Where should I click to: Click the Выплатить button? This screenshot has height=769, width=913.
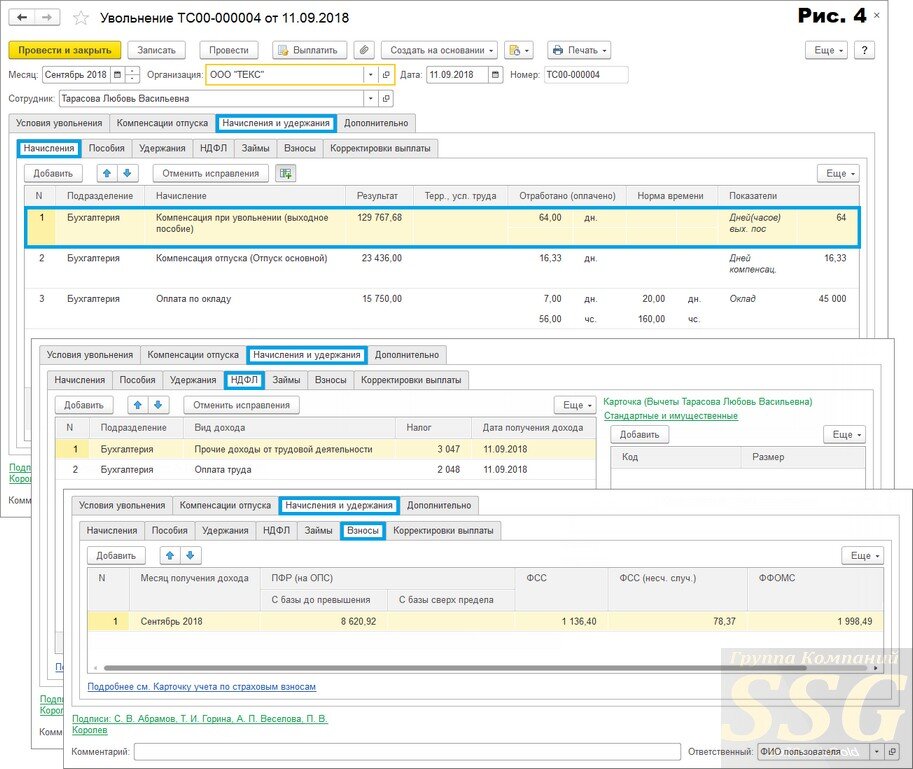coord(309,50)
